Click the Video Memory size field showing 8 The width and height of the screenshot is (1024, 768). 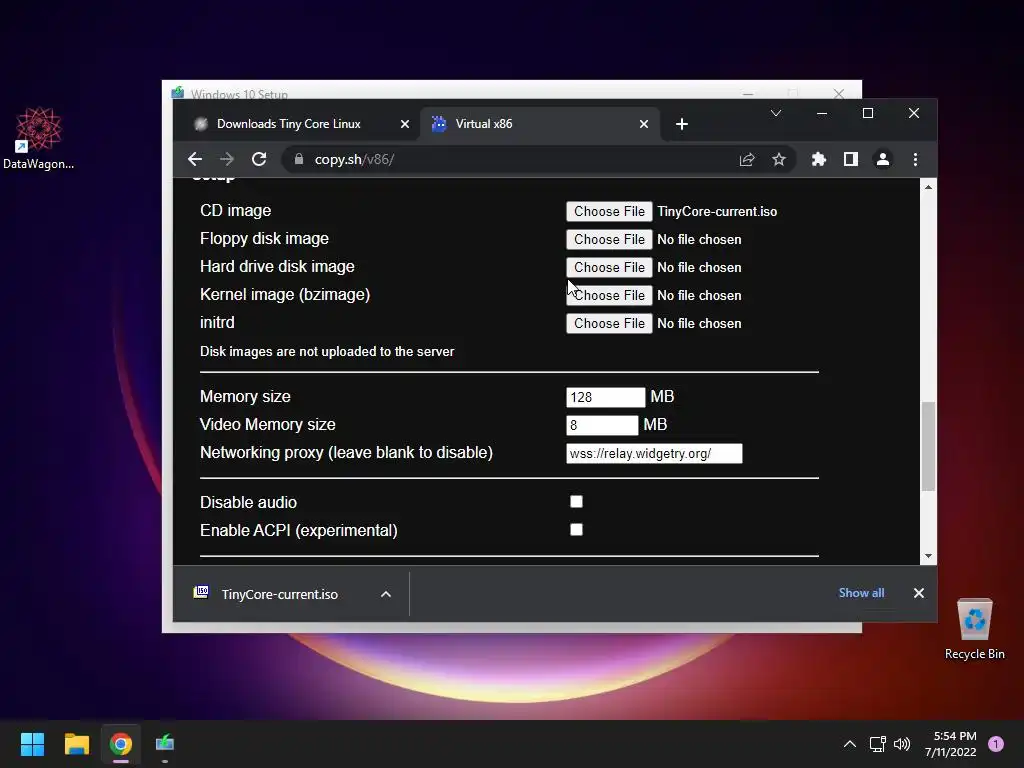click(602, 425)
